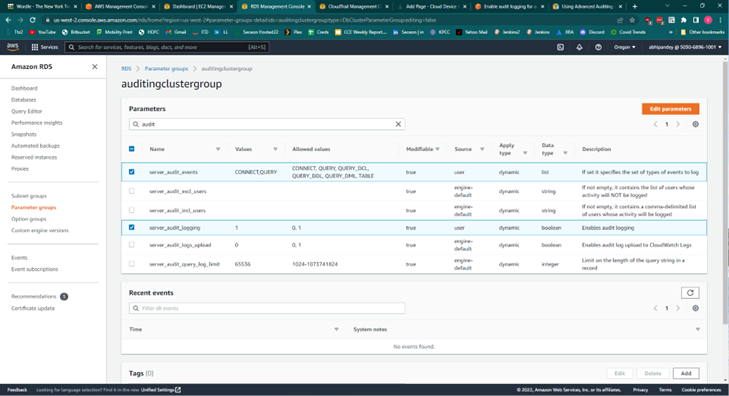Click the parameter search field

tap(267, 124)
